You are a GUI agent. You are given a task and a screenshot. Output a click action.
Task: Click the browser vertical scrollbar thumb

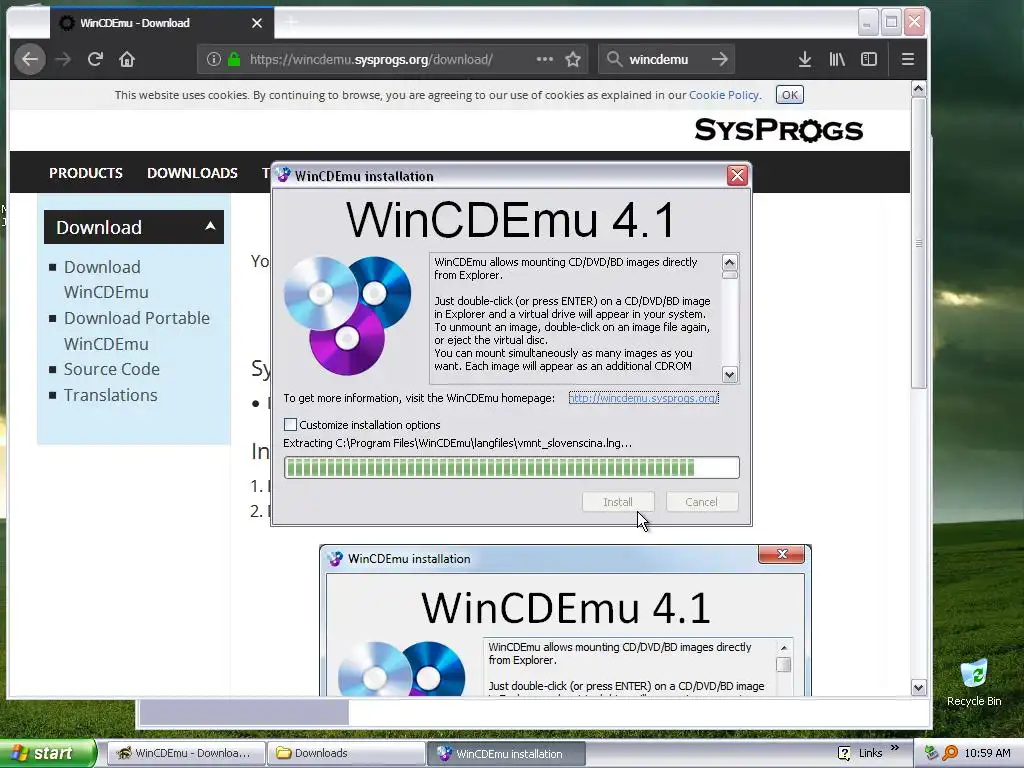point(919,243)
